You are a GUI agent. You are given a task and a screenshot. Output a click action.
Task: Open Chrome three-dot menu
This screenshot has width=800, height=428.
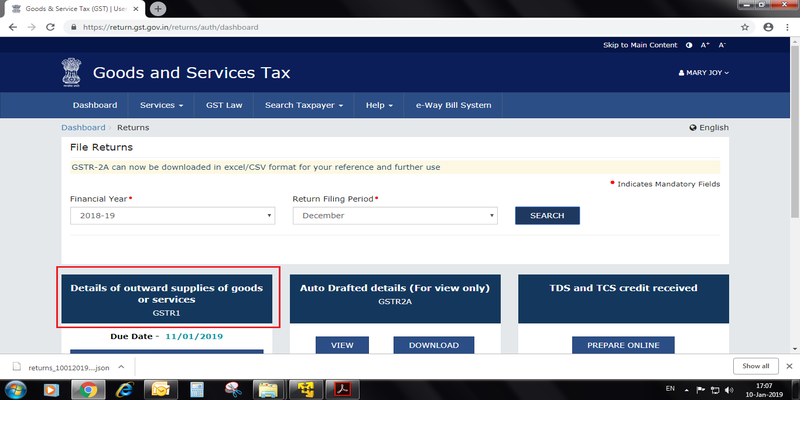tap(787, 27)
